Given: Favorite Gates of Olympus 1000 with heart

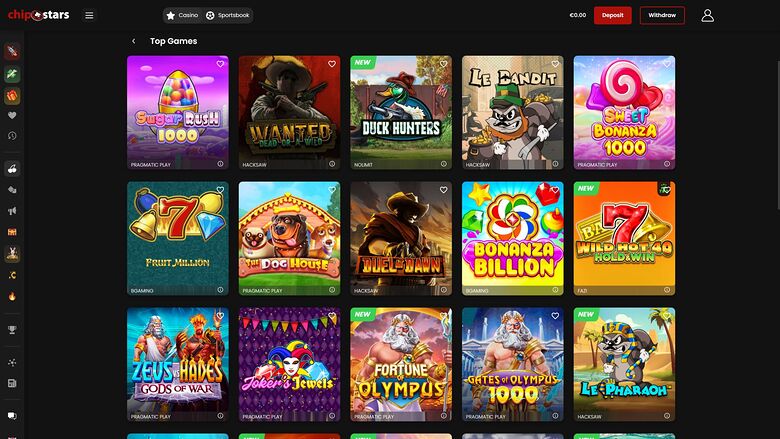Looking at the screenshot, I should point(555,315).
